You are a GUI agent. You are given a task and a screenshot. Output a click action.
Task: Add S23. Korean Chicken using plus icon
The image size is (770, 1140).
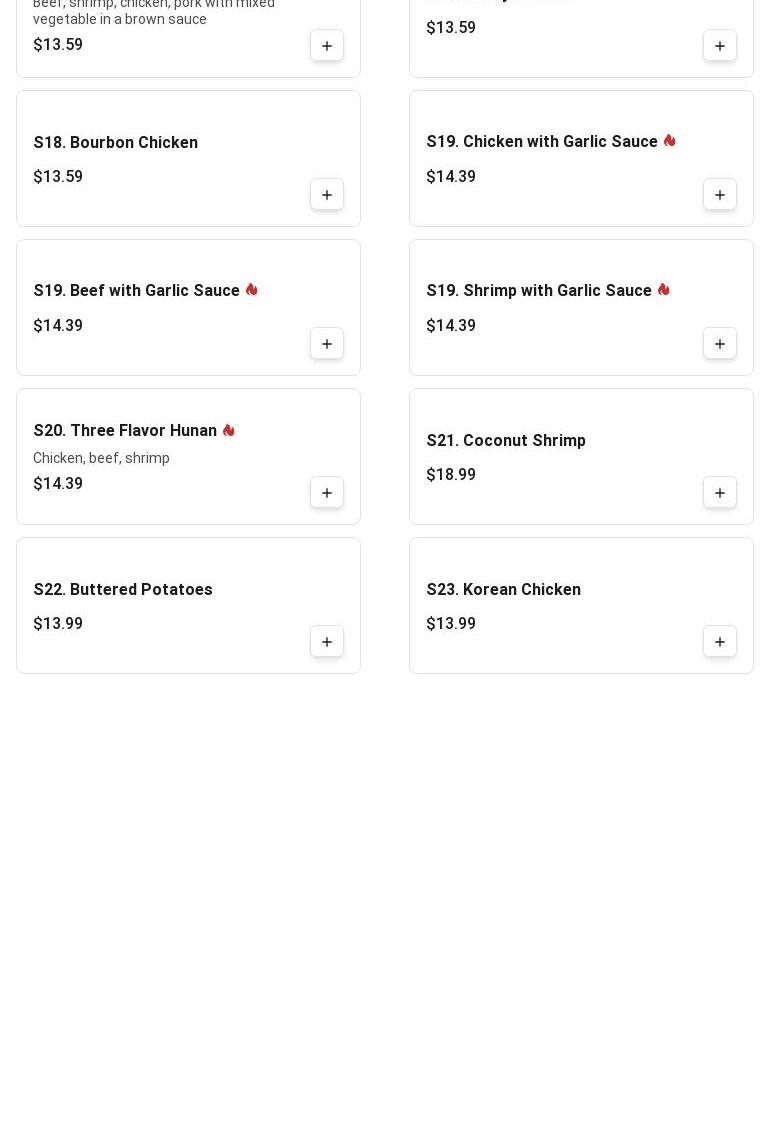coord(719,642)
